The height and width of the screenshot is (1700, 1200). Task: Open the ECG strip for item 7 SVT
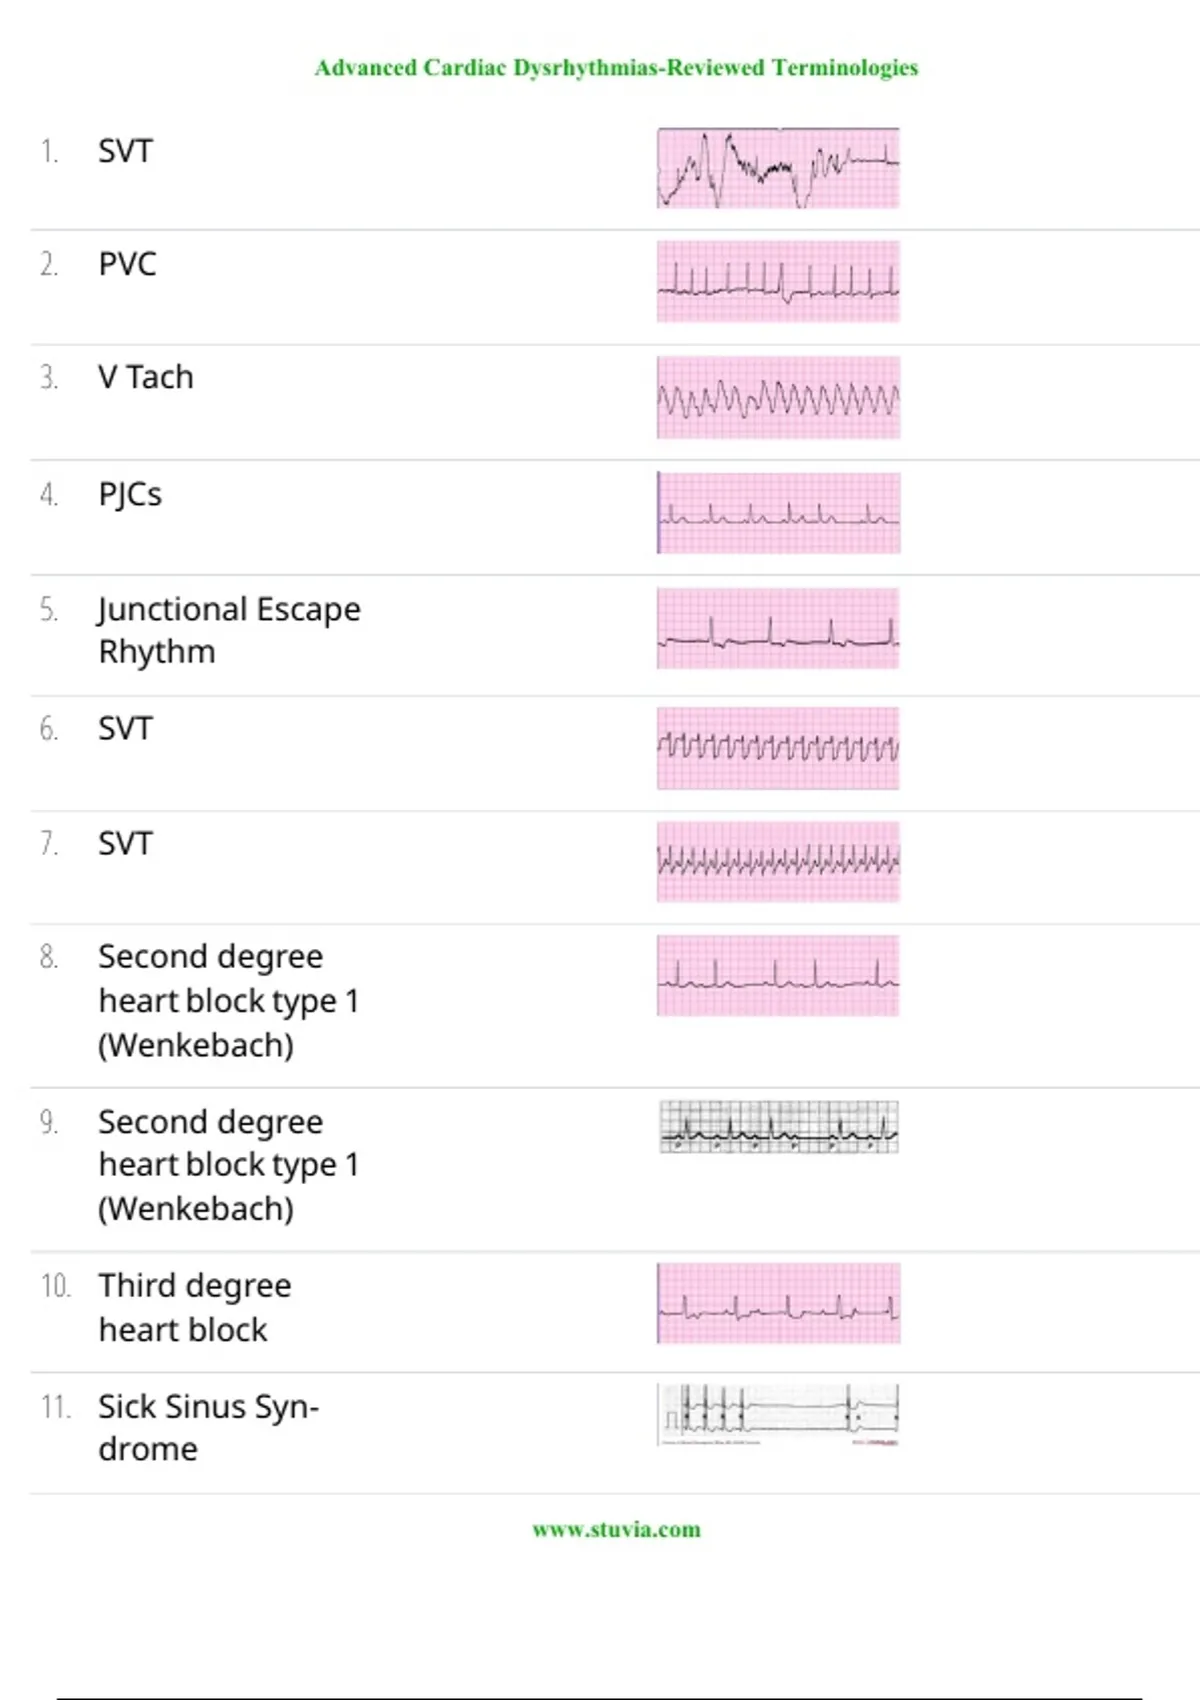[x=778, y=862]
